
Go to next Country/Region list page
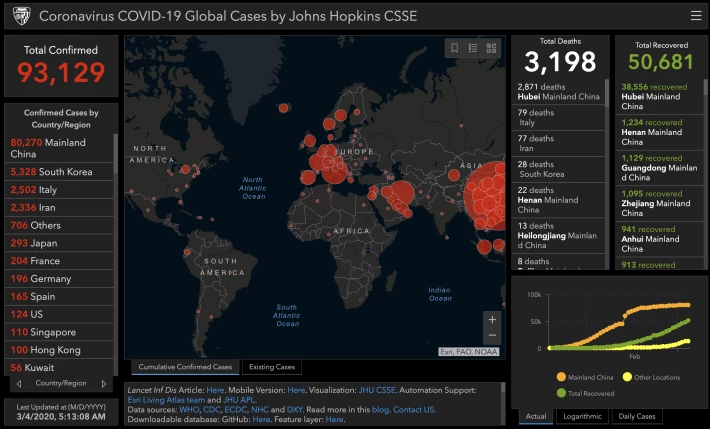pyautogui.click(x=104, y=384)
